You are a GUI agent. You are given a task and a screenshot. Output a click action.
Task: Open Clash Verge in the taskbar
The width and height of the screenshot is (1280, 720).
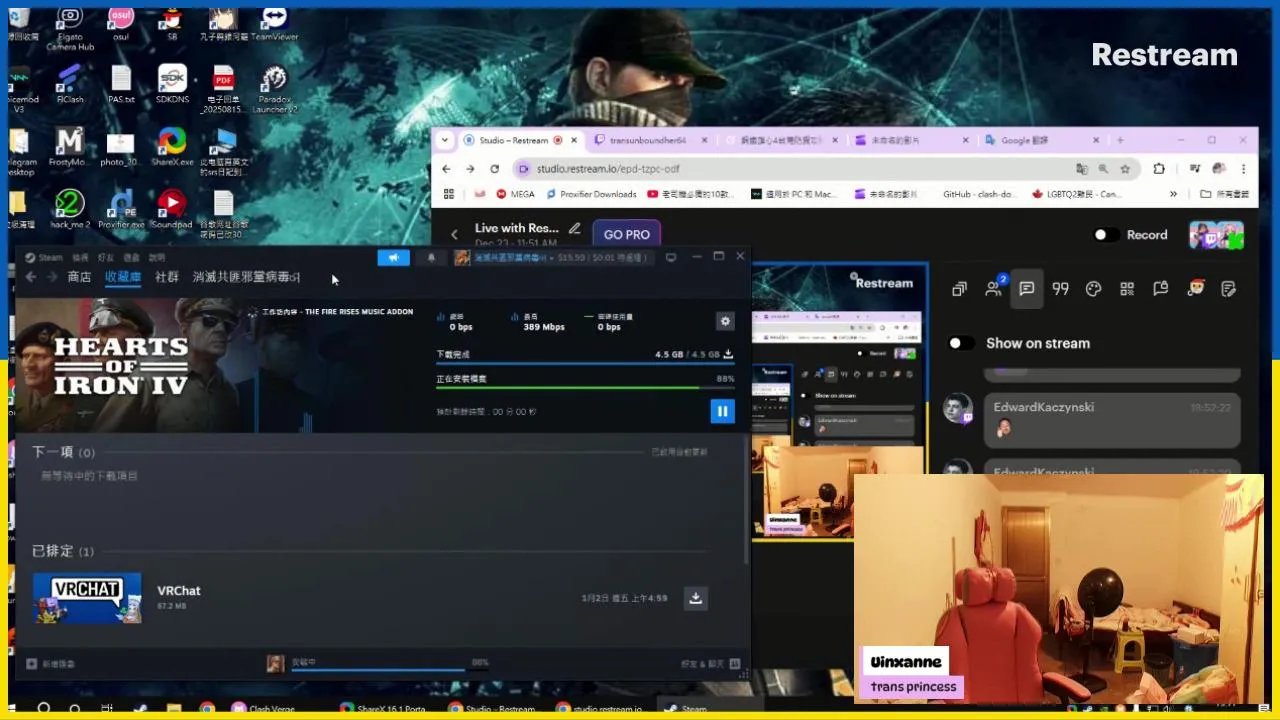pos(264,709)
